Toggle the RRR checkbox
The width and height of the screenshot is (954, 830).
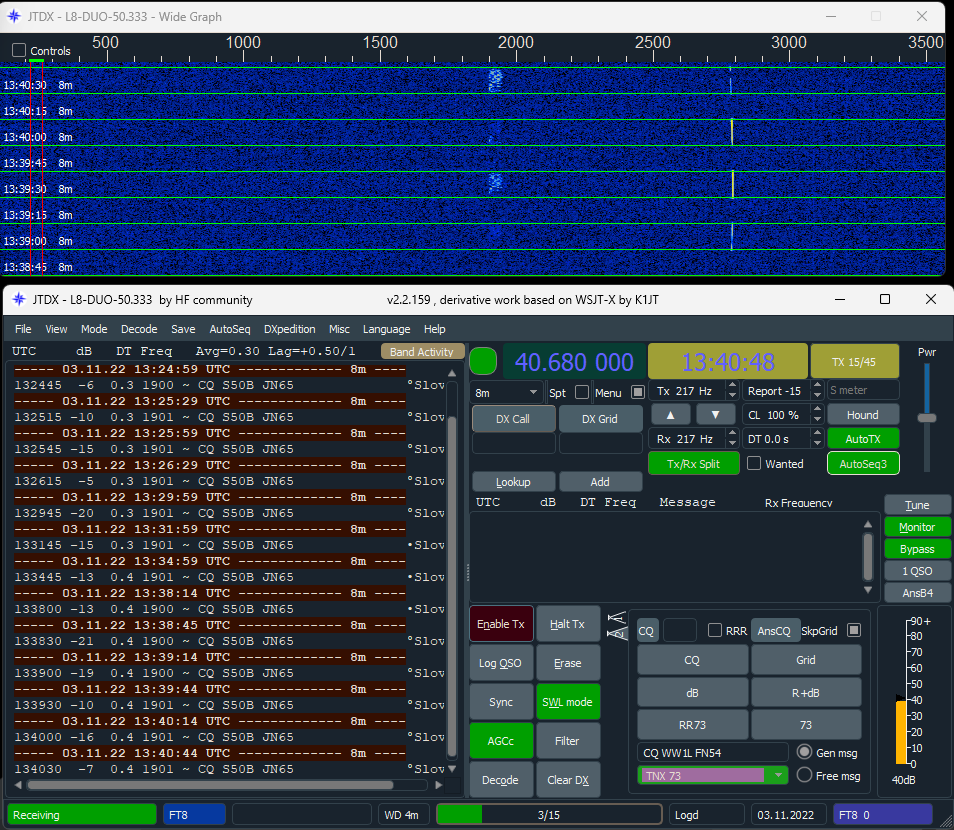(x=716, y=630)
